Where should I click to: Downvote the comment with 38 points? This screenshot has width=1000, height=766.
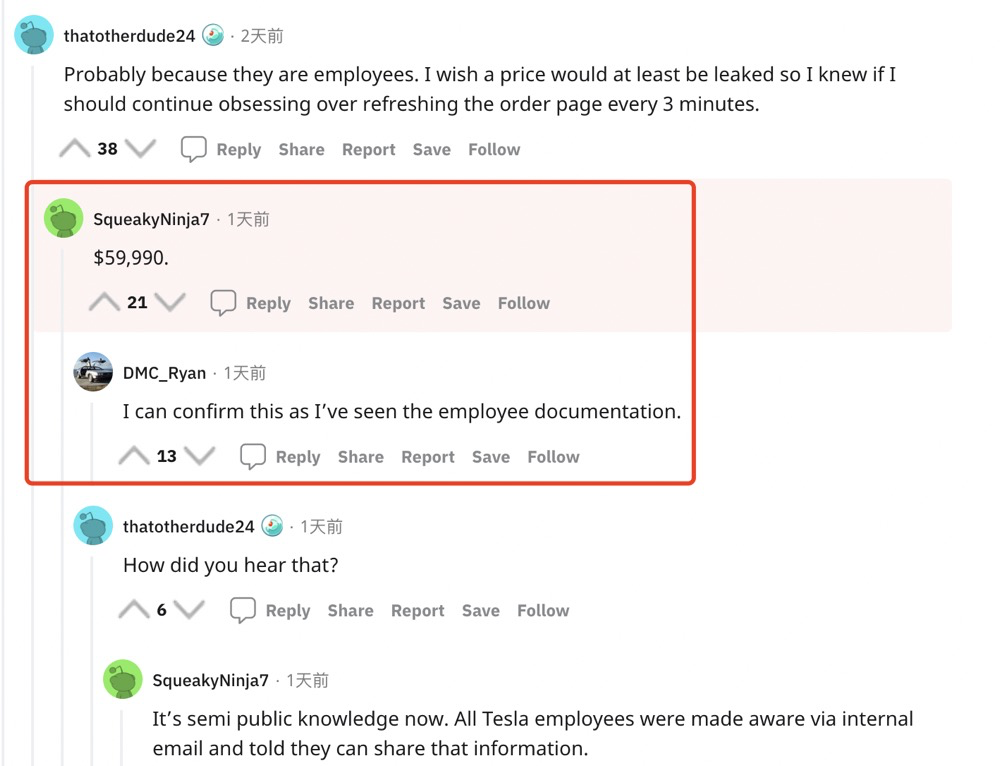[141, 149]
